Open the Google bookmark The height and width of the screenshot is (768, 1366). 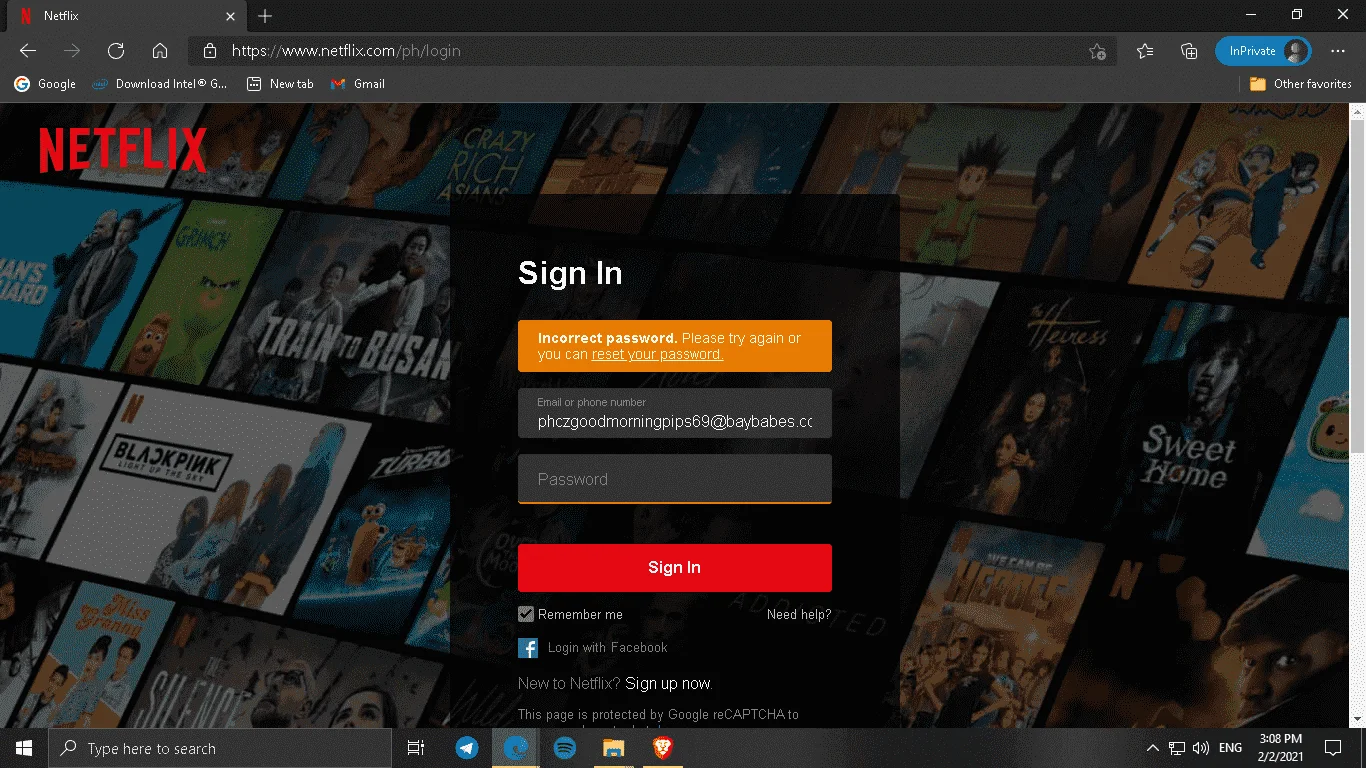coord(45,84)
